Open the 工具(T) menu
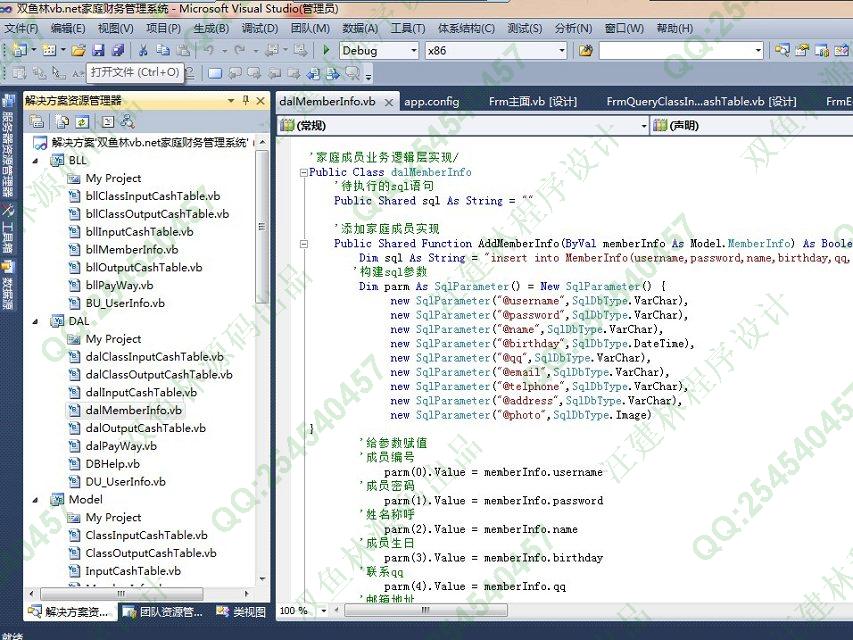Image resolution: width=853 pixels, height=640 pixels. point(407,28)
